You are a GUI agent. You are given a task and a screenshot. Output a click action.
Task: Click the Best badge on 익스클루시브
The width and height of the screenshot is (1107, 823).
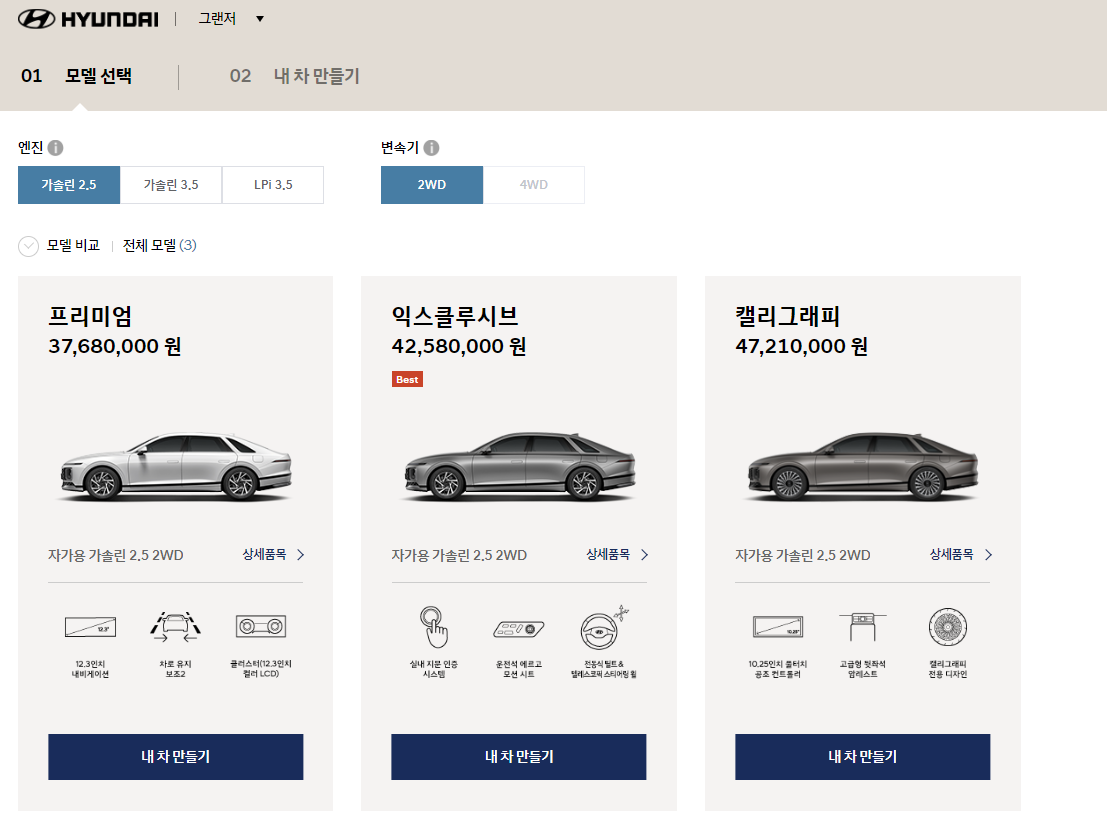pos(407,380)
